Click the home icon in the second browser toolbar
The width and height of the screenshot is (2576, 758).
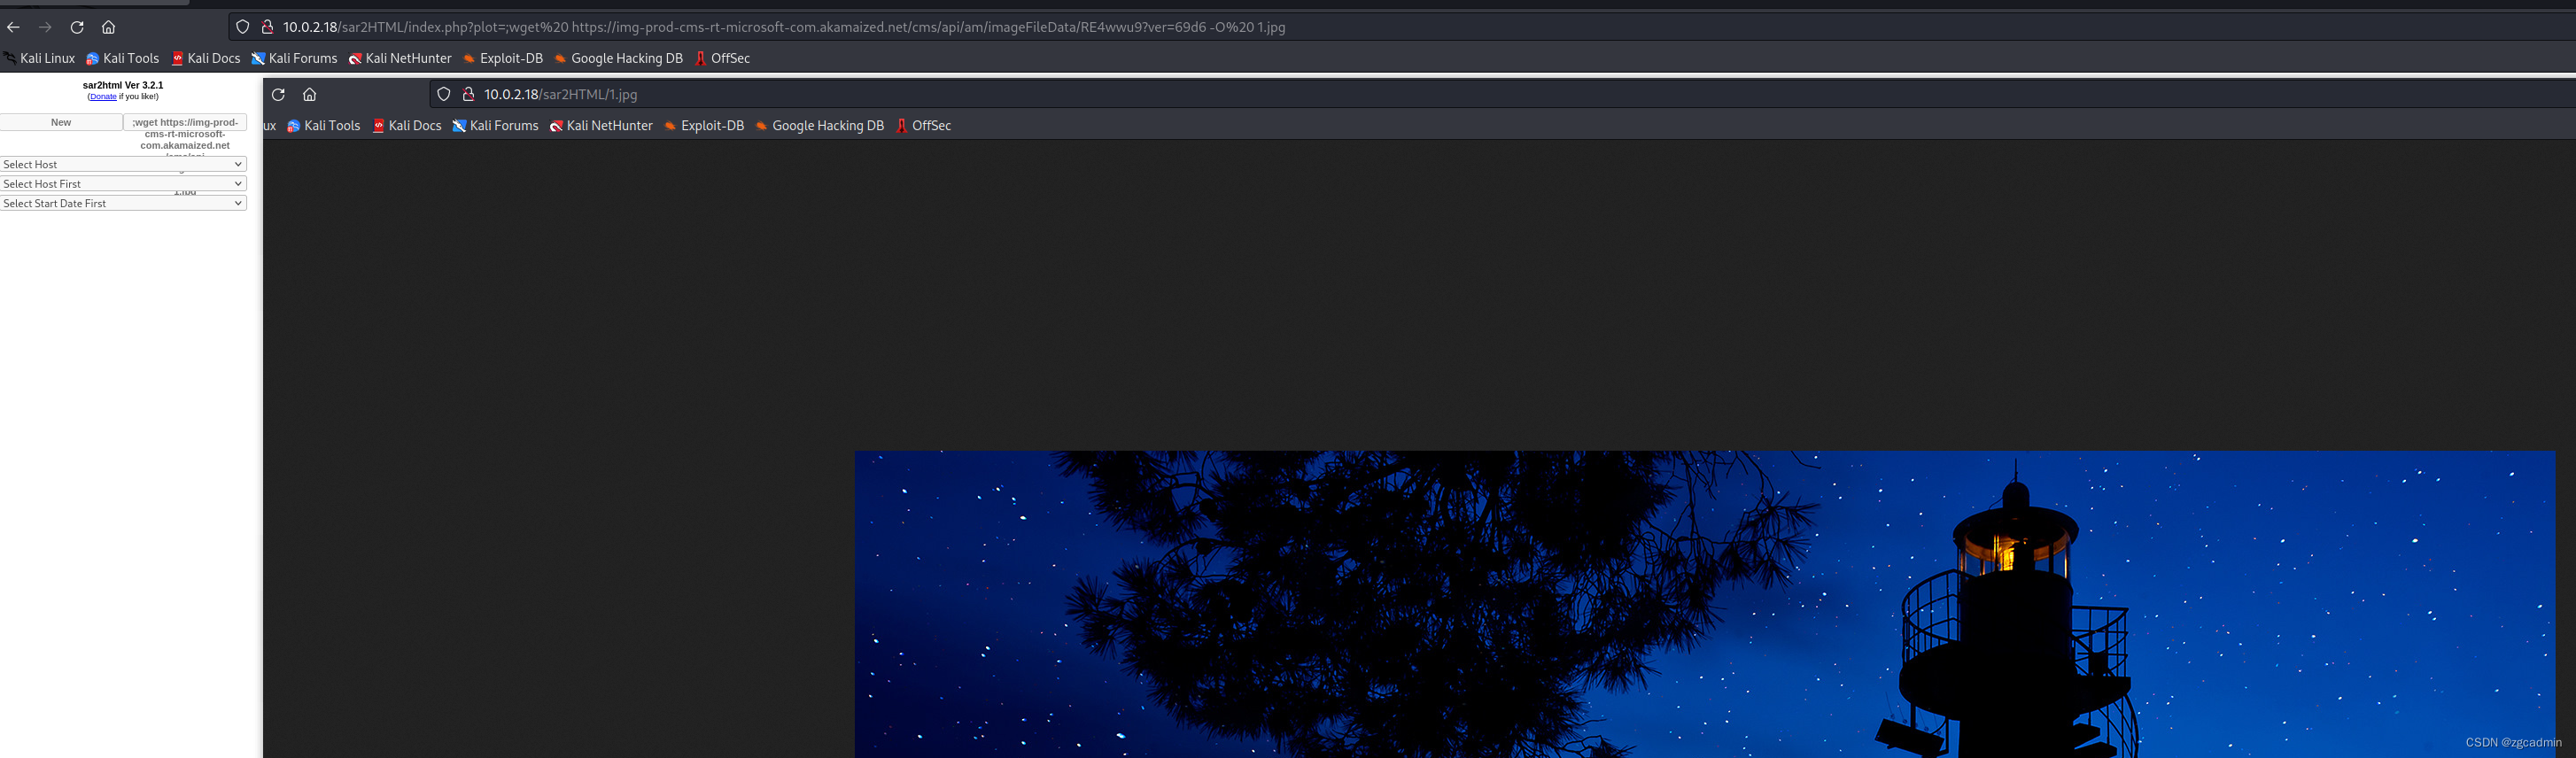pyautogui.click(x=310, y=94)
